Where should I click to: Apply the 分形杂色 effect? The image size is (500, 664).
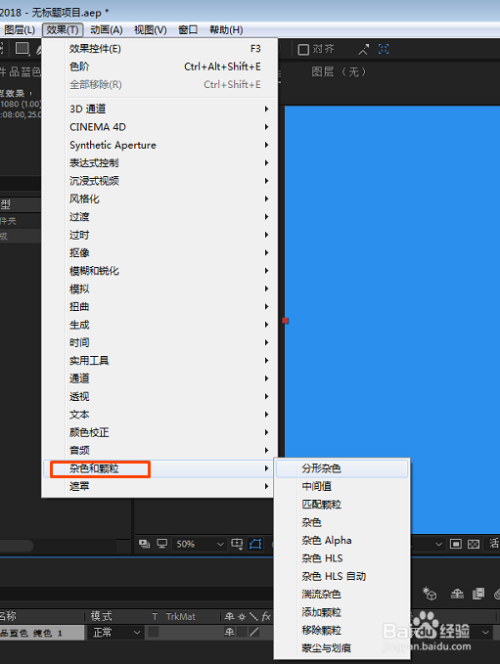click(342, 468)
